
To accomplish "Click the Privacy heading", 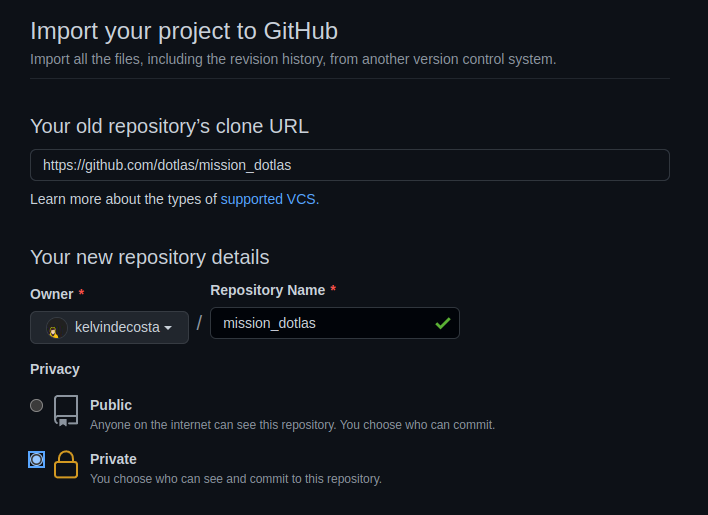I will (x=55, y=369).
